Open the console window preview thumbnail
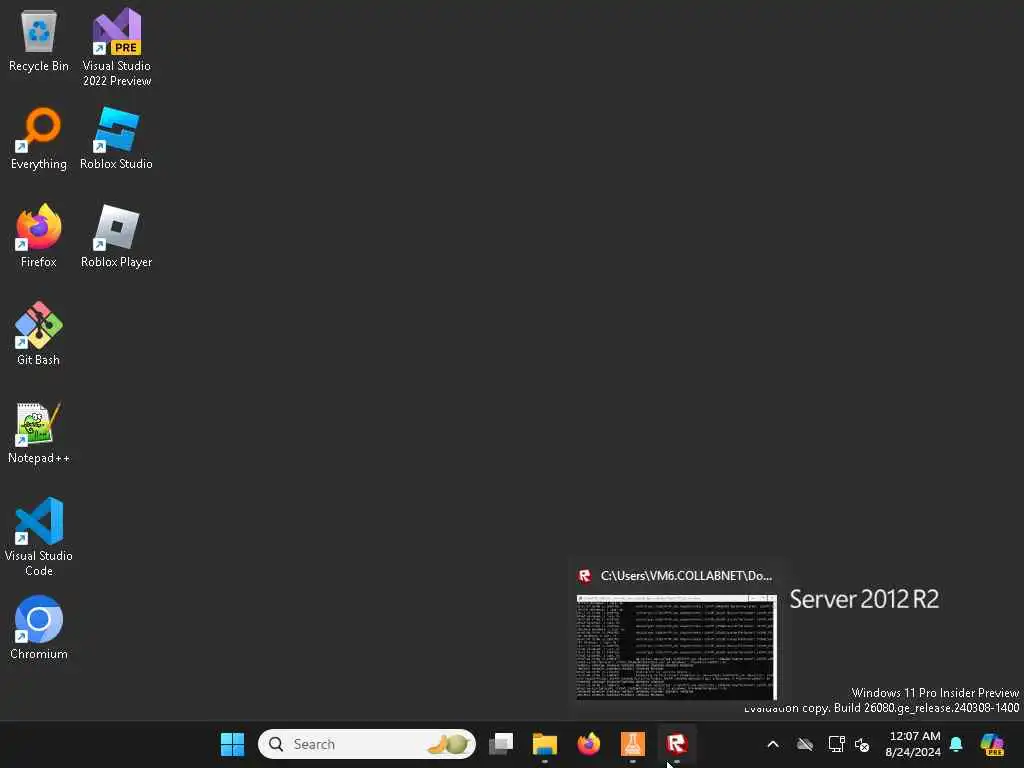 coord(677,647)
